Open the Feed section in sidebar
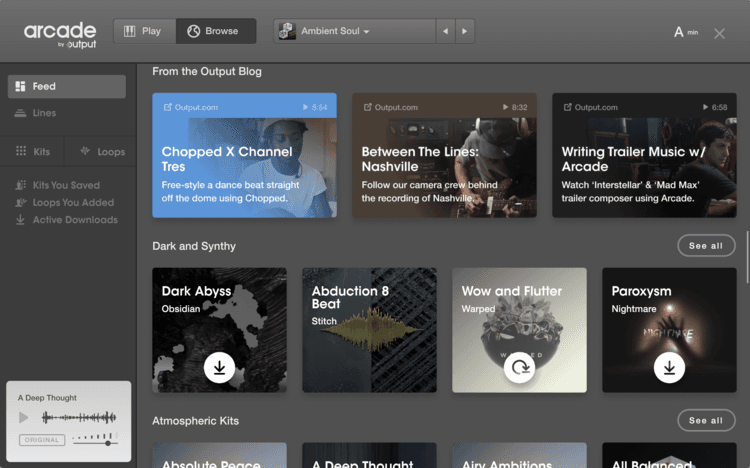 coord(67,87)
